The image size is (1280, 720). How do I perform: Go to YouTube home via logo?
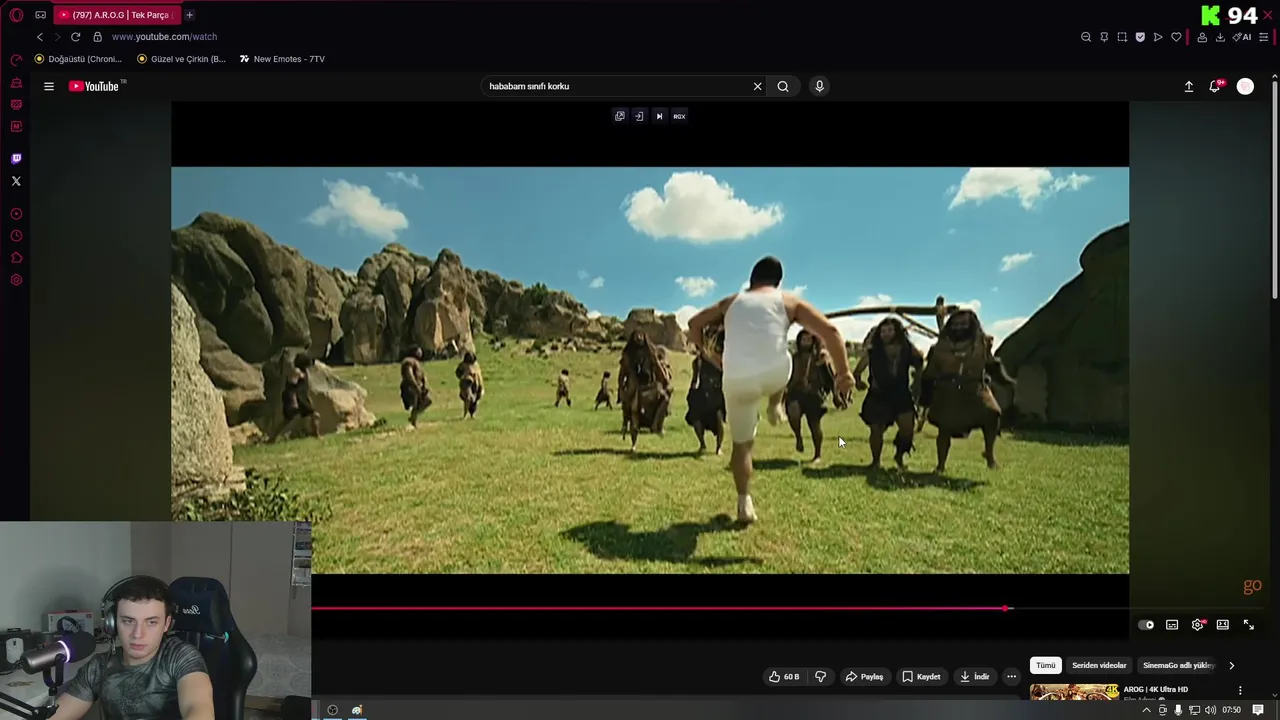click(x=95, y=86)
